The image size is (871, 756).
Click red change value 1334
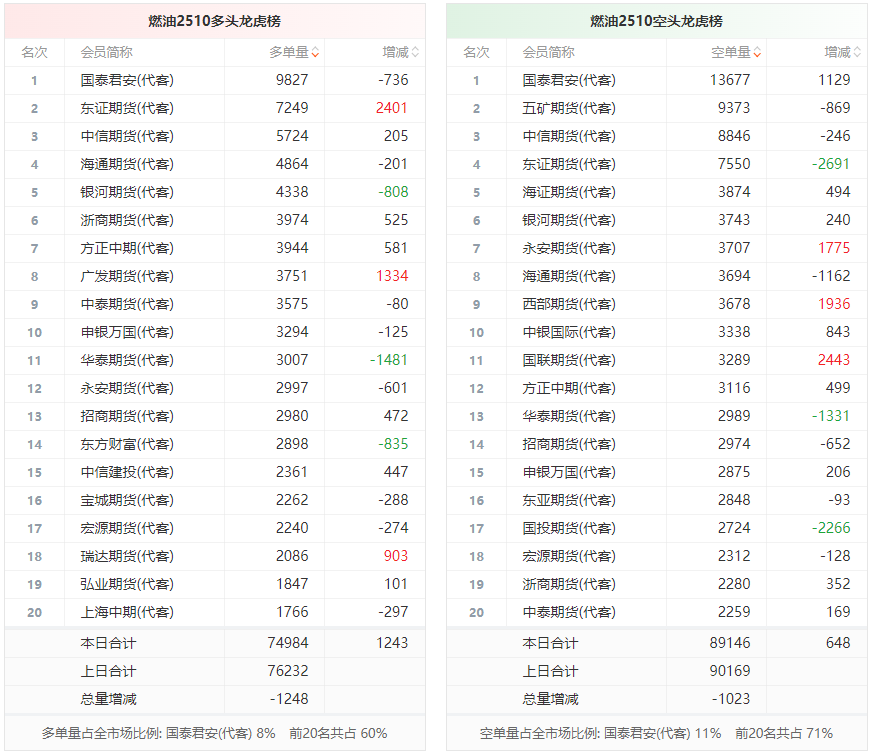coord(392,276)
